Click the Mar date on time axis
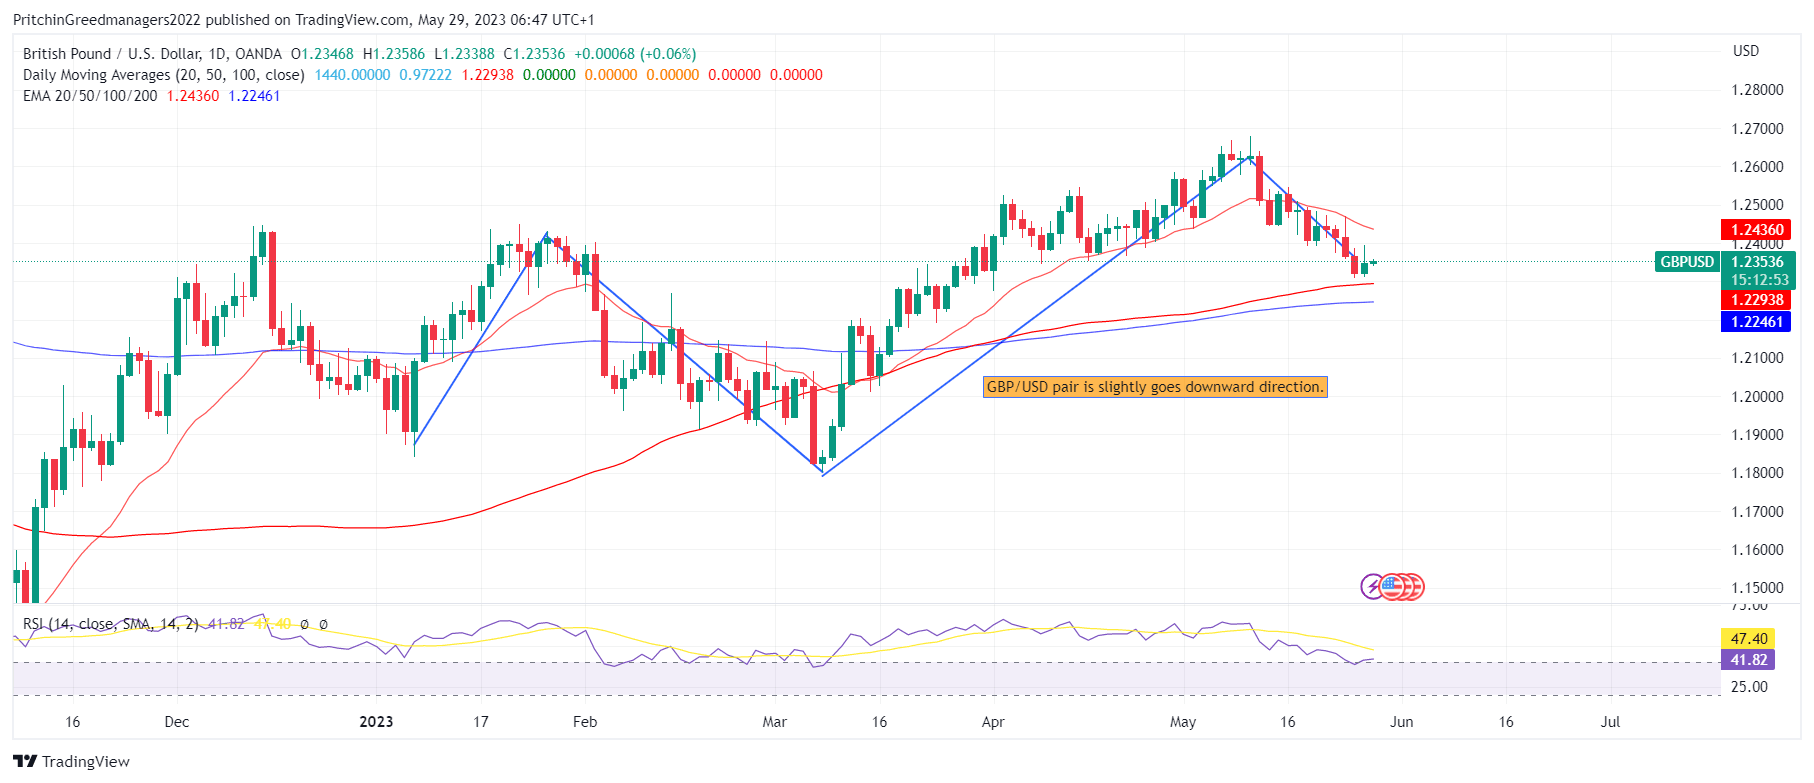Image resolution: width=1814 pixels, height=783 pixels. click(x=775, y=722)
